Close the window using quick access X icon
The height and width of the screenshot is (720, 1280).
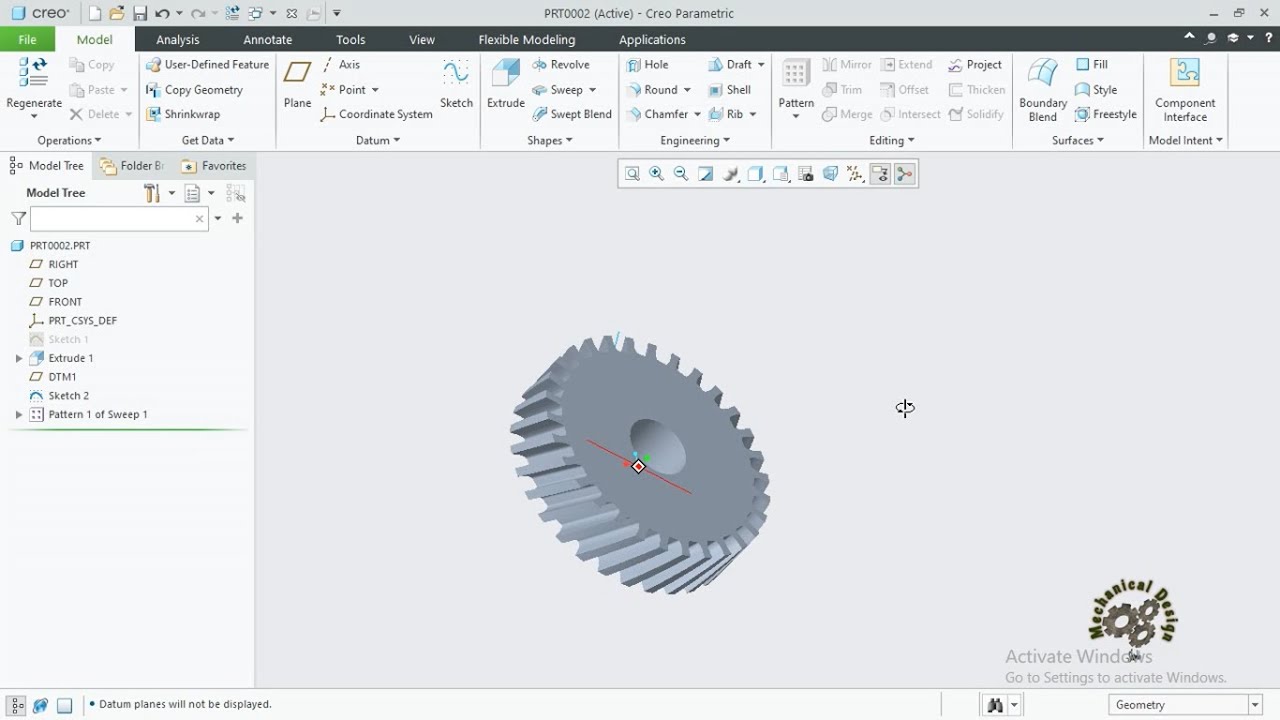coord(291,13)
